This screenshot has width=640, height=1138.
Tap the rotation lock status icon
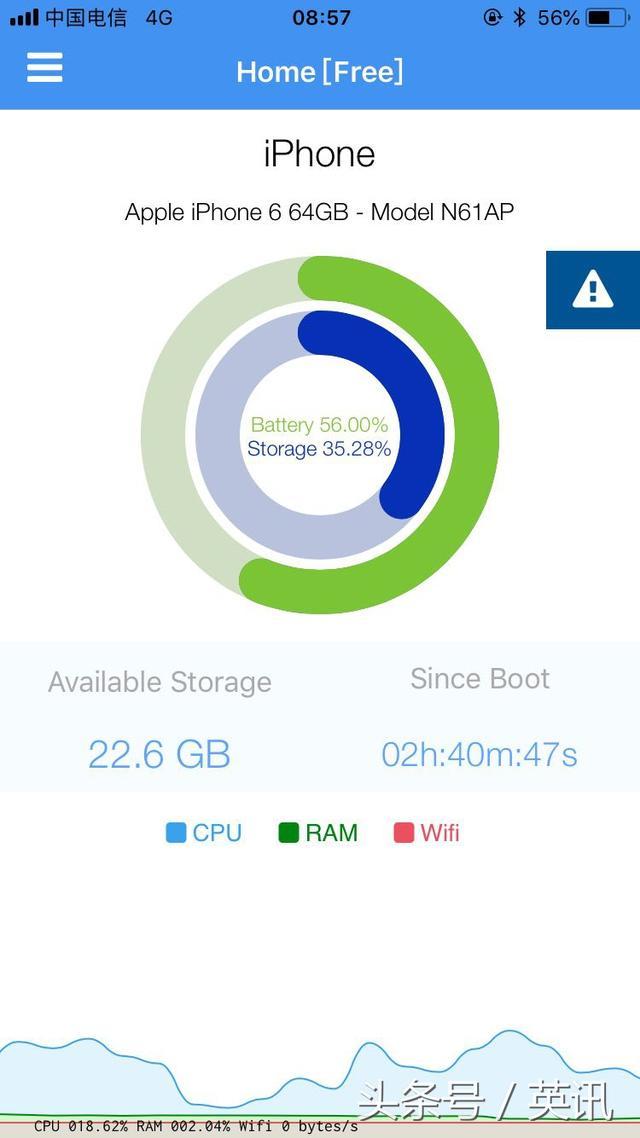(x=492, y=18)
